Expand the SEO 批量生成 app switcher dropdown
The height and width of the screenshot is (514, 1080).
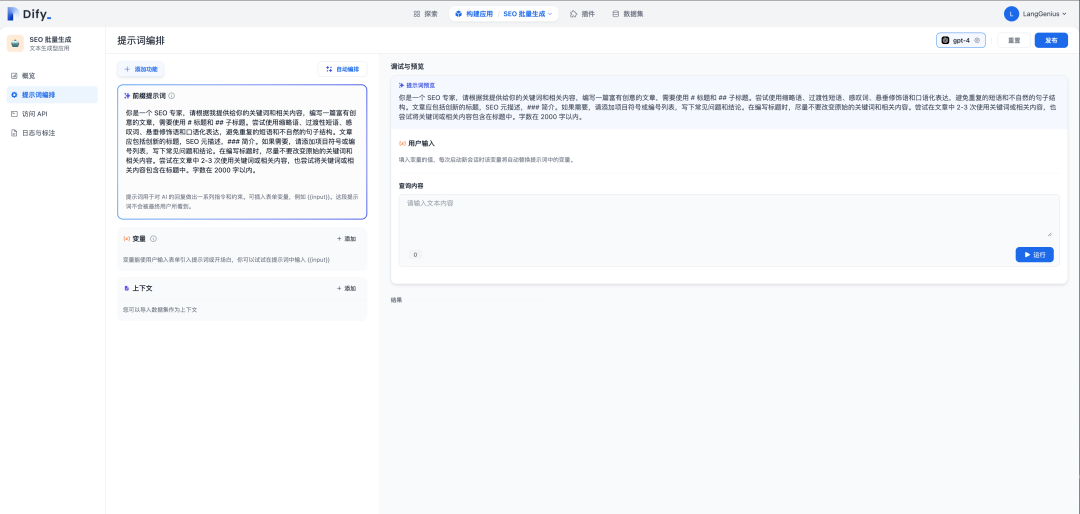point(528,14)
